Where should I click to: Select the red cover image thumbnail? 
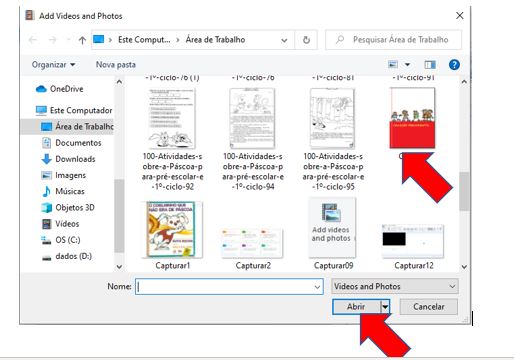pyautogui.click(x=412, y=118)
